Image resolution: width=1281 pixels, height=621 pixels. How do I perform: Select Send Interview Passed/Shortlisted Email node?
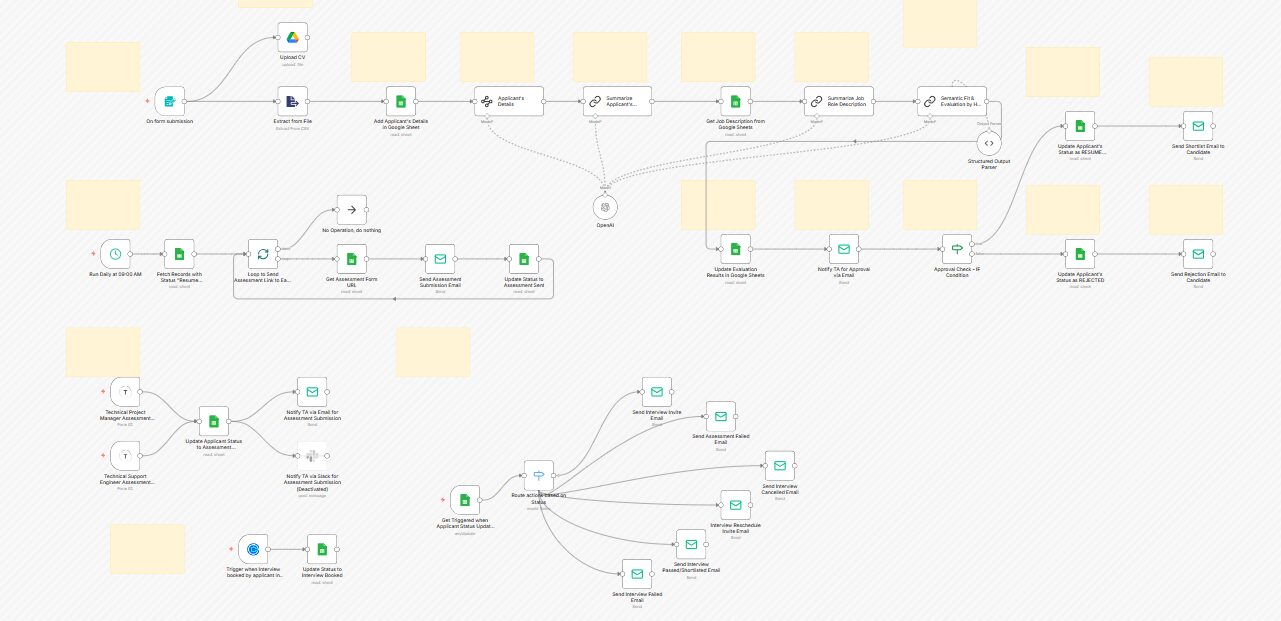click(x=691, y=545)
